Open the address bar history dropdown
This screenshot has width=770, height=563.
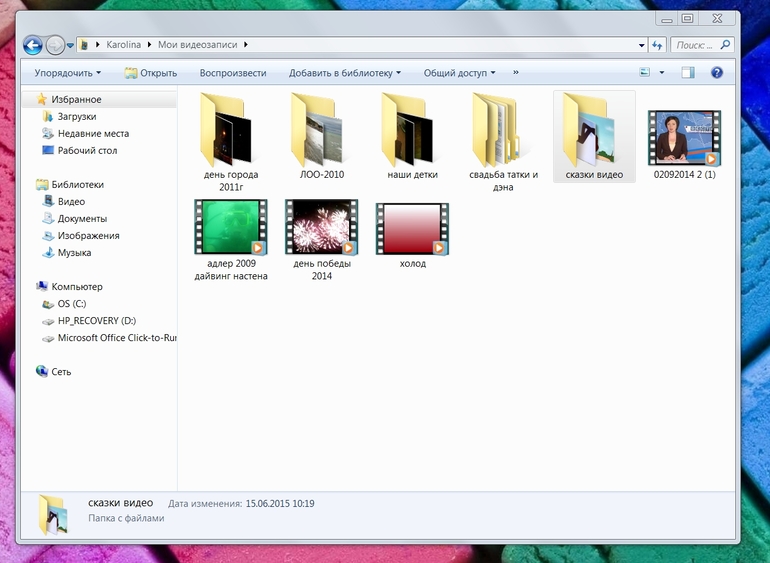point(641,45)
